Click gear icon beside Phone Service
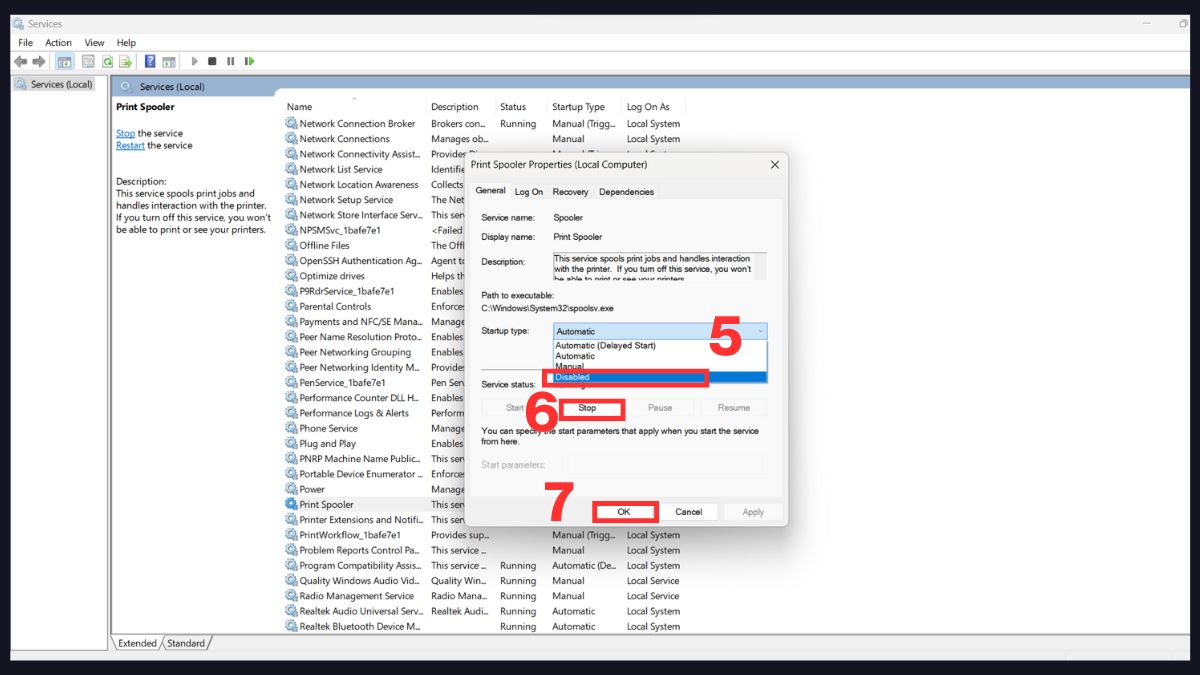The image size is (1200, 675). point(291,428)
